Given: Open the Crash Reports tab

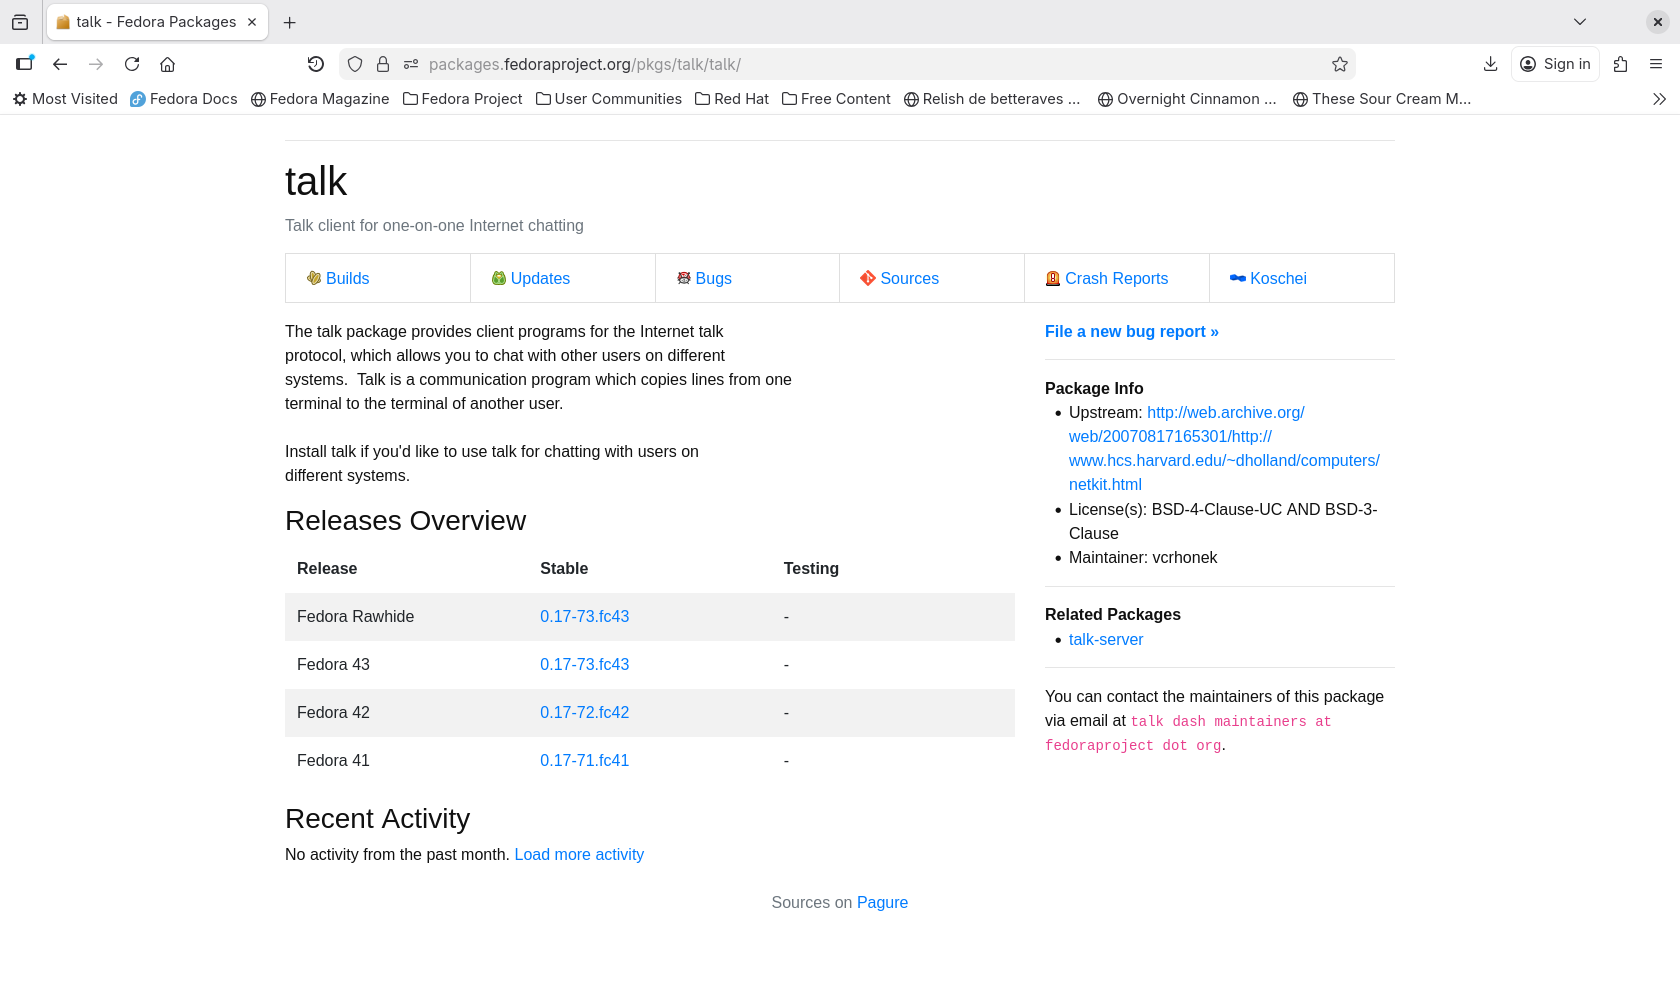Looking at the screenshot, I should pos(1116,278).
